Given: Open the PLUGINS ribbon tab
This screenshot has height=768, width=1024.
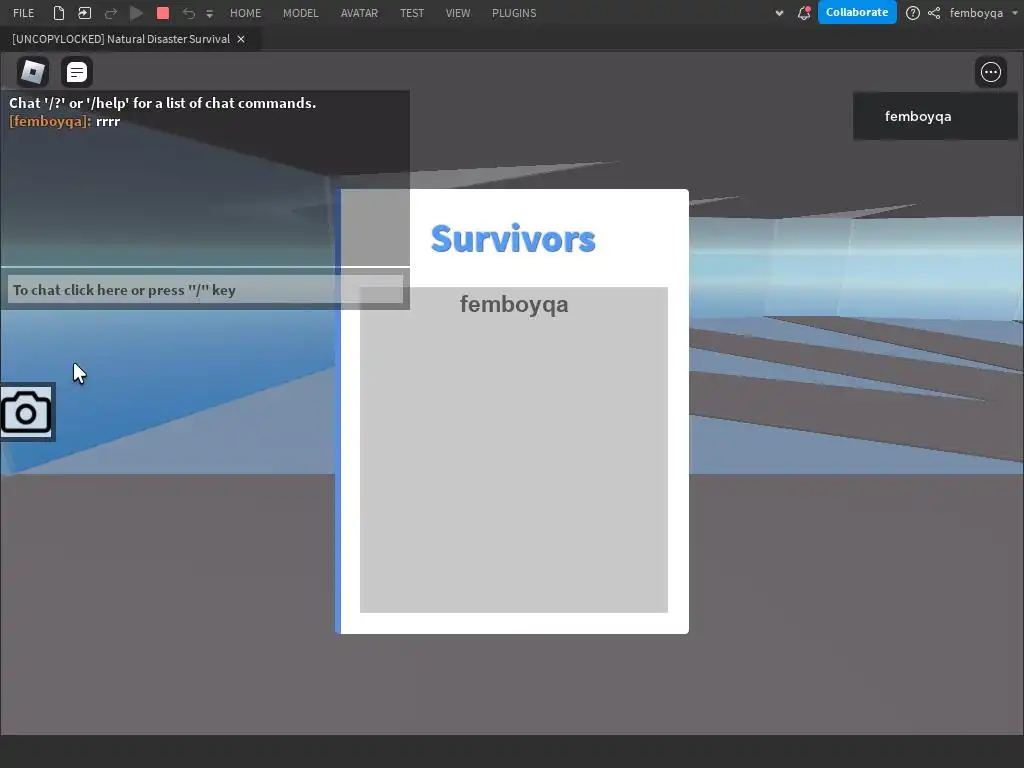Looking at the screenshot, I should [514, 13].
